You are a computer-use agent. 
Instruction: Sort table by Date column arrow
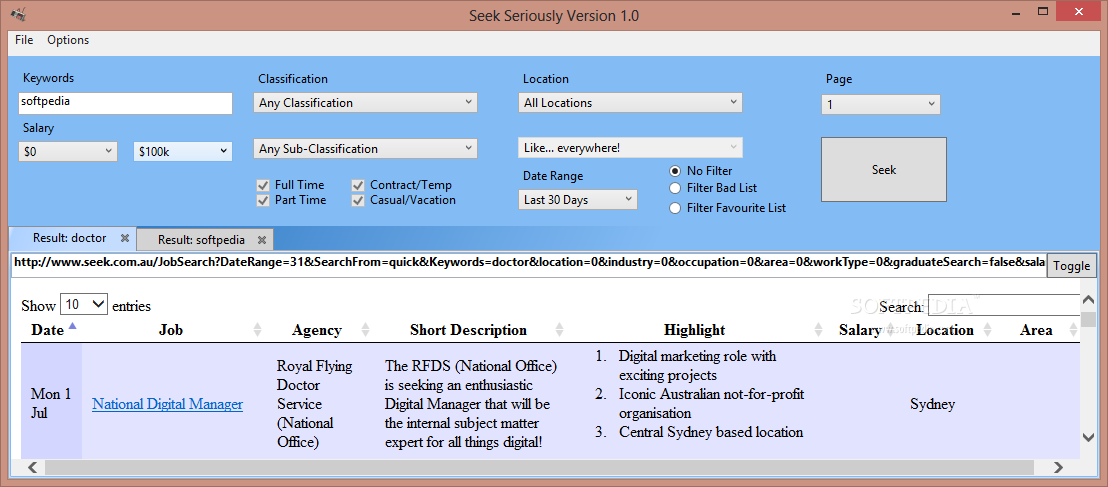click(x=73, y=327)
